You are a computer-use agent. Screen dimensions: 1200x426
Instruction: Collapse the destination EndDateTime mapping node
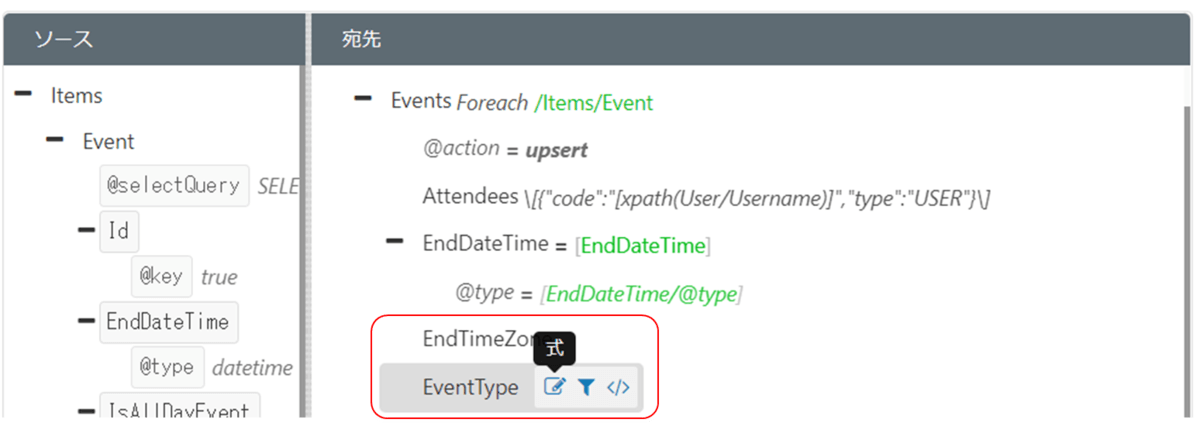coord(396,242)
